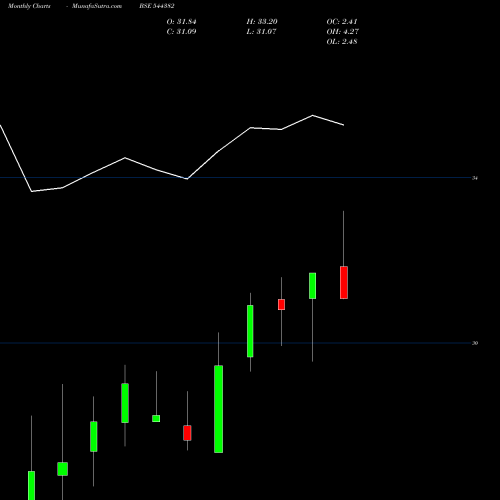Click the small red candle near 31
The width and height of the screenshot is (500, 500).
pos(281,304)
